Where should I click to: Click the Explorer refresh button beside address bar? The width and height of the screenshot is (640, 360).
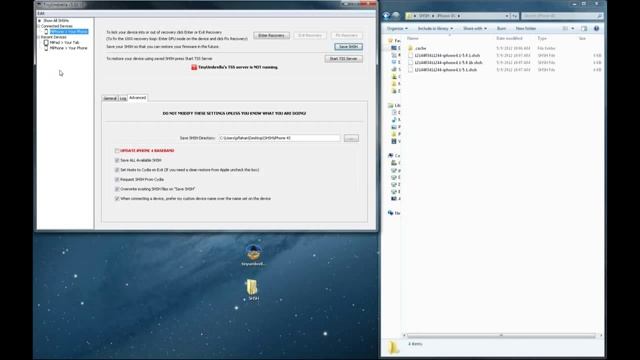coord(515,16)
